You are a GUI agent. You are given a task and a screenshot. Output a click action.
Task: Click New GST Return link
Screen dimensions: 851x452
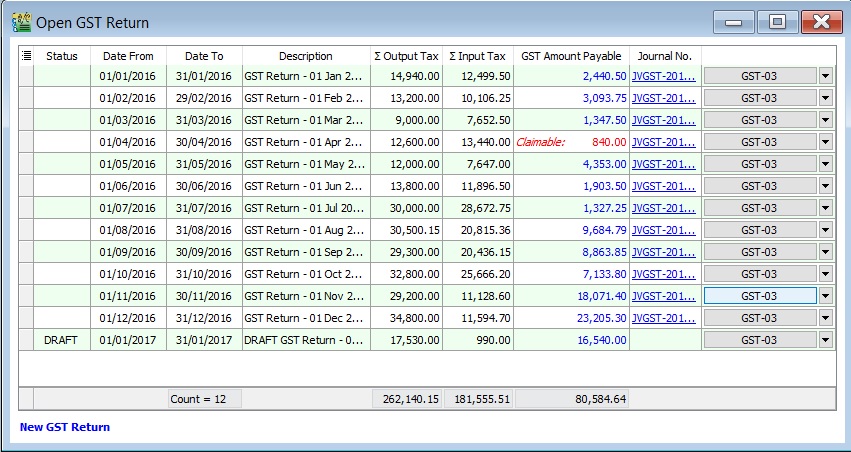pos(65,427)
